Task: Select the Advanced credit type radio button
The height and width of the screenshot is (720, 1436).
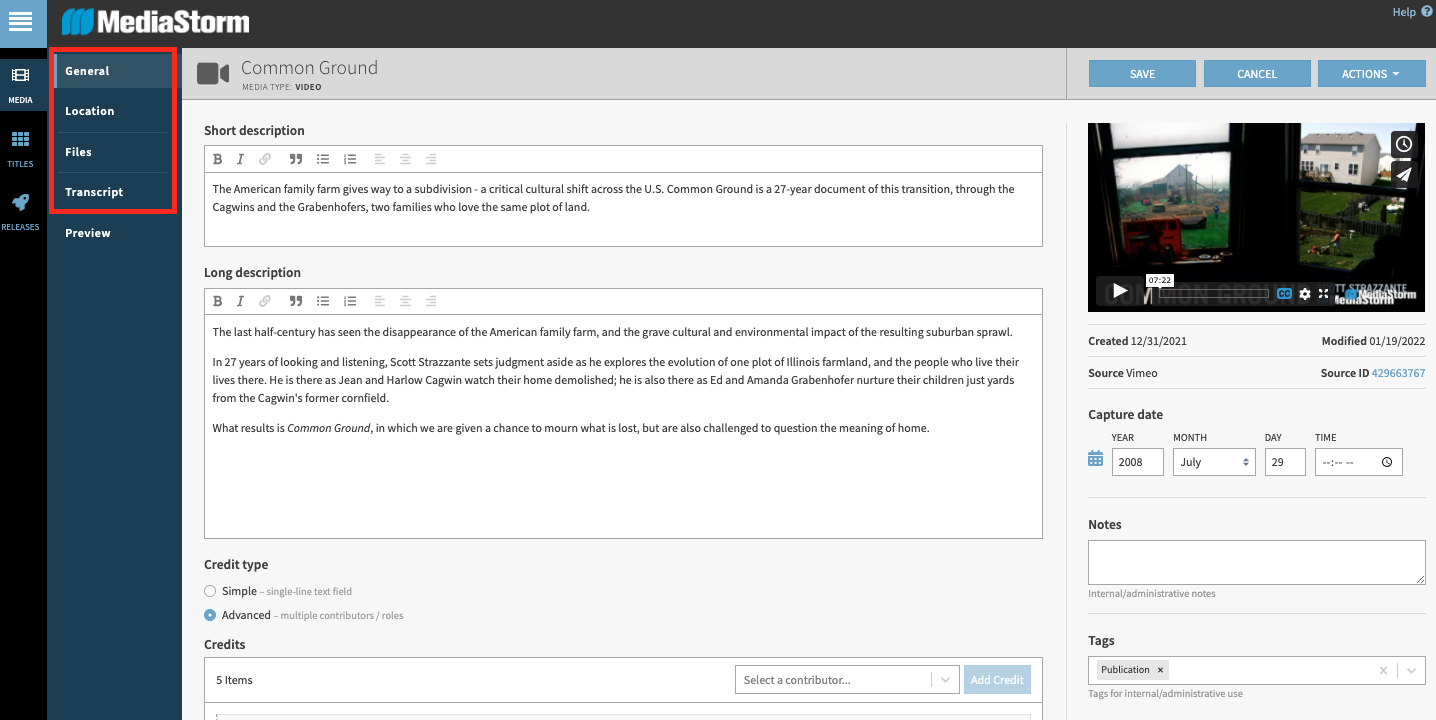Action: tap(210, 615)
